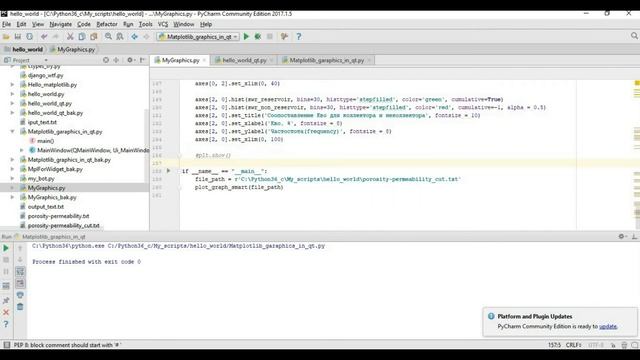
Task: Open Settings via wrench toolbar icon
Action: pyautogui.click(x=284, y=37)
